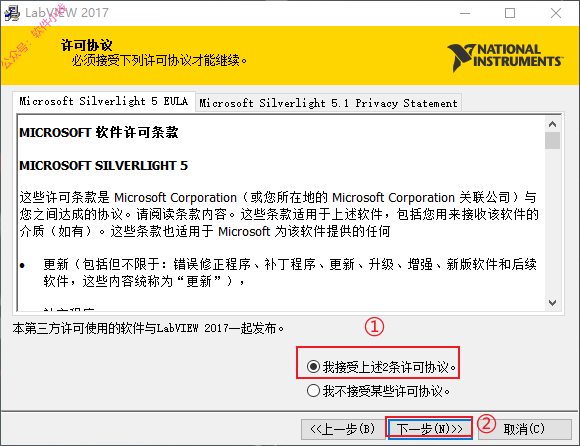Click inside the Microsoft license text area

pos(281,213)
